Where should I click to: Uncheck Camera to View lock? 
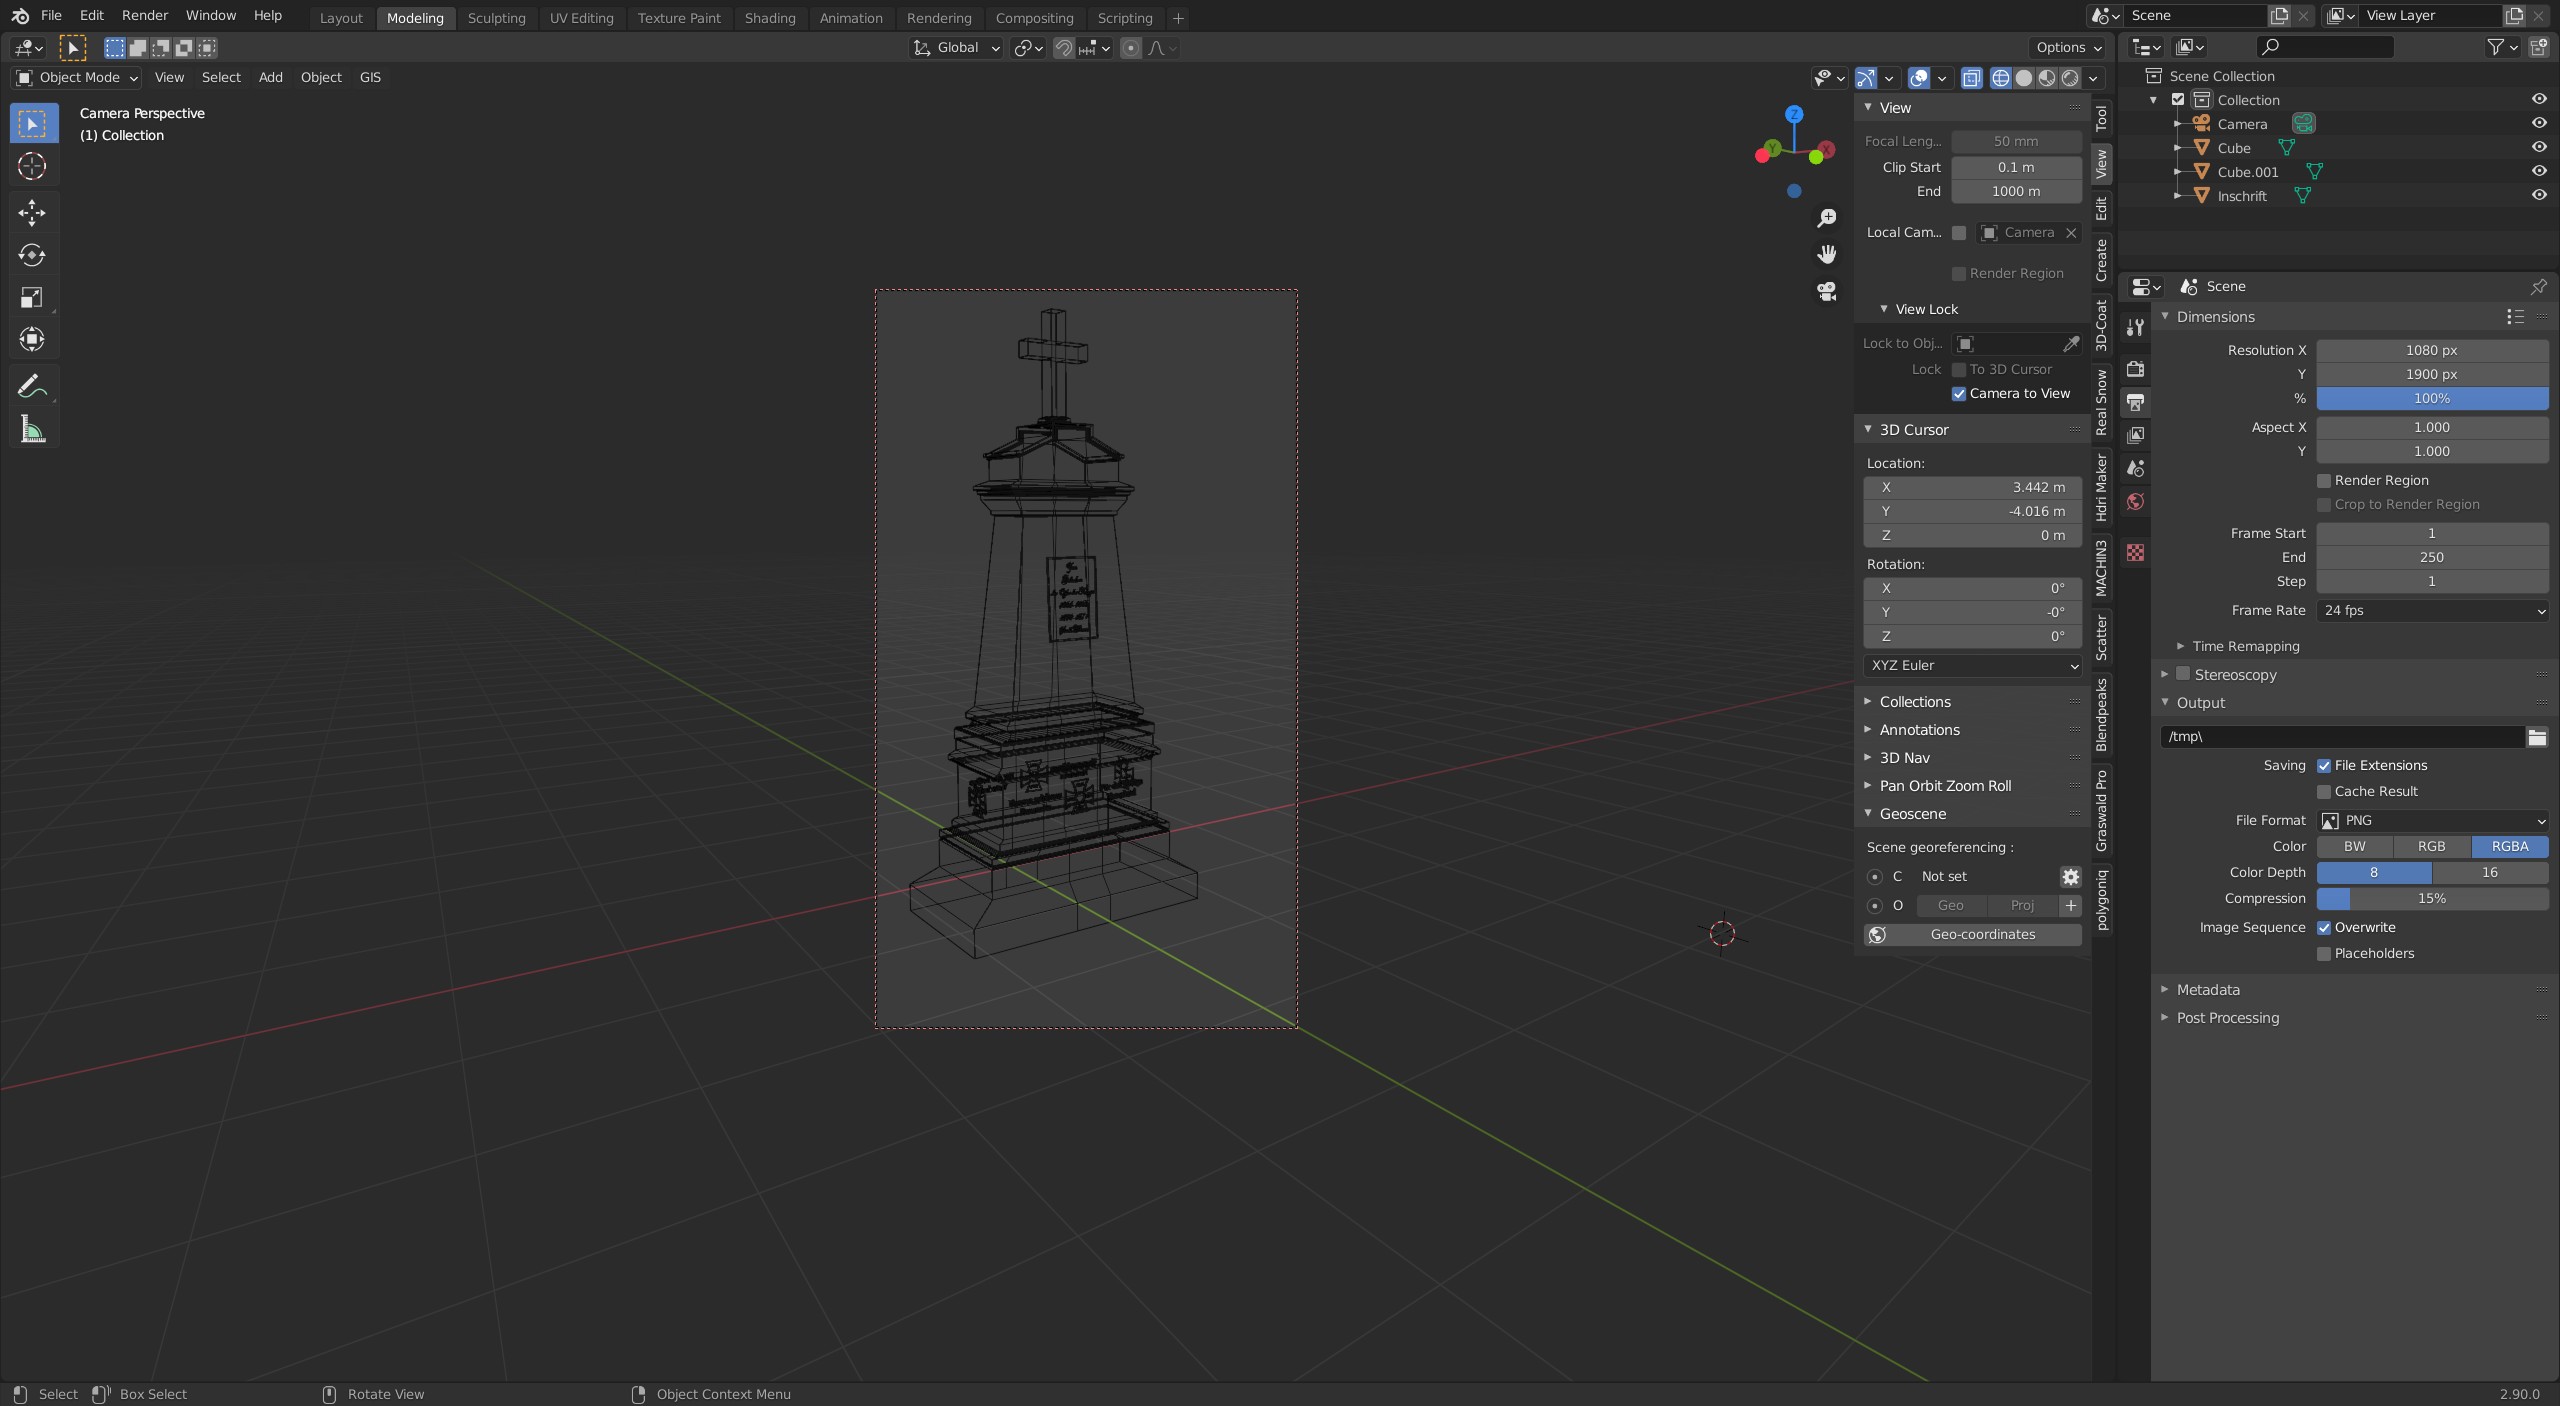(x=1959, y=394)
